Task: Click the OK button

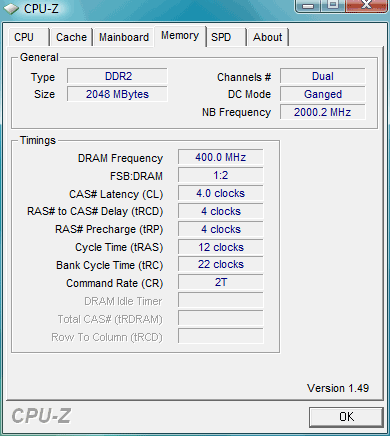Action: tap(346, 417)
